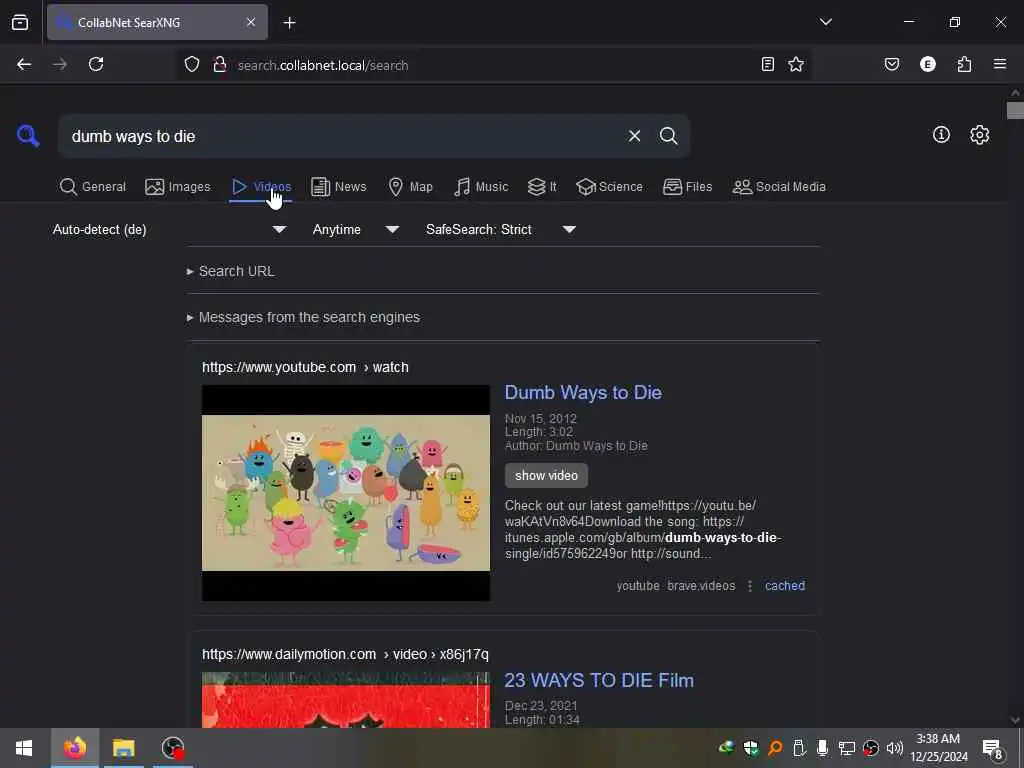This screenshot has height=768, width=1024.
Task: Close the CollabNet SearXNG tab
Action: [x=251, y=22]
